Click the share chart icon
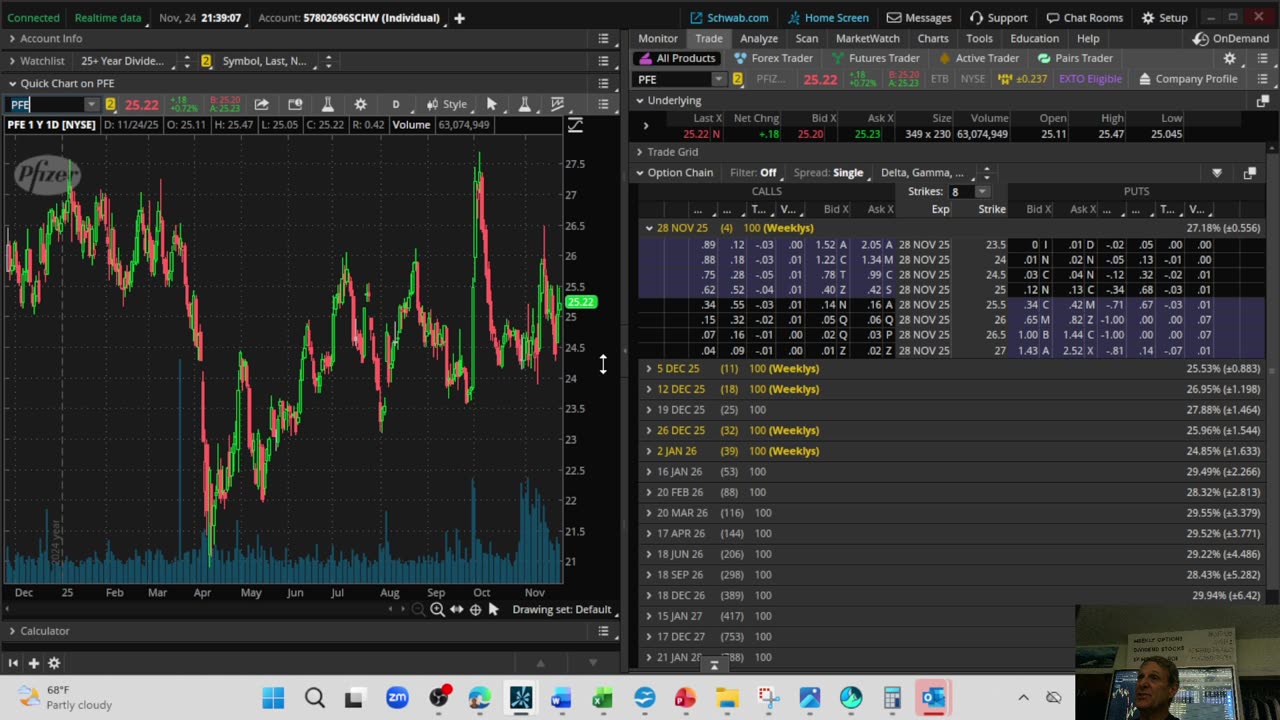1280x720 pixels. 261,104
